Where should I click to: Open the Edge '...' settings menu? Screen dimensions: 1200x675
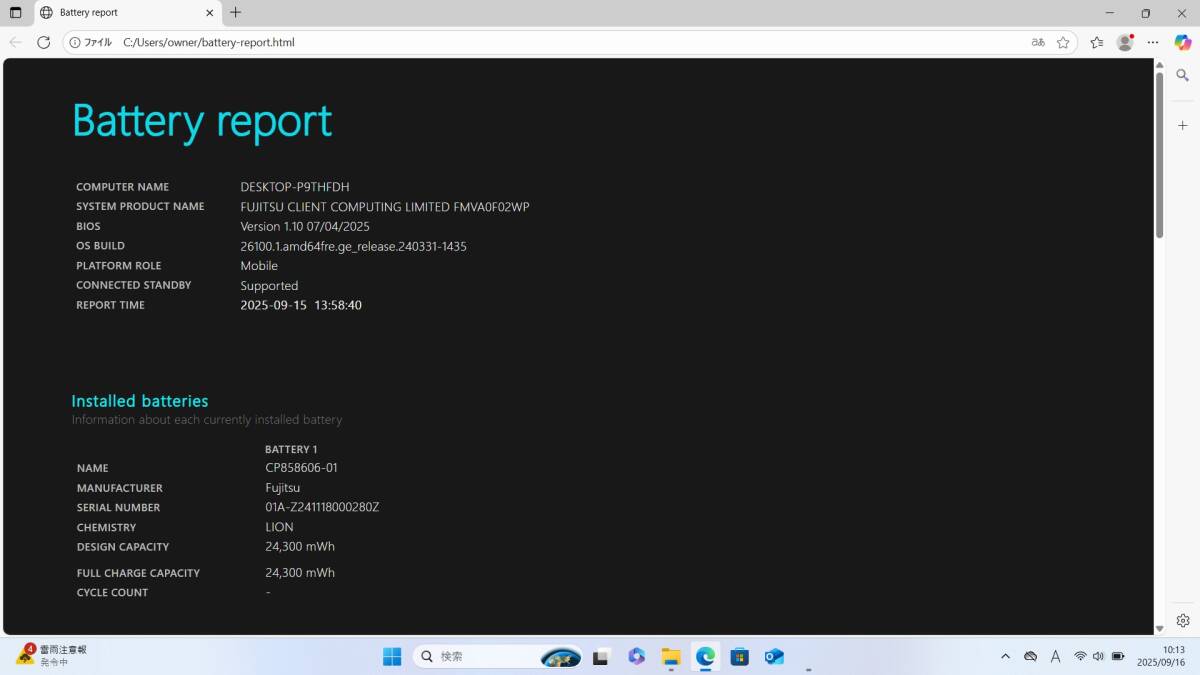tap(1152, 42)
